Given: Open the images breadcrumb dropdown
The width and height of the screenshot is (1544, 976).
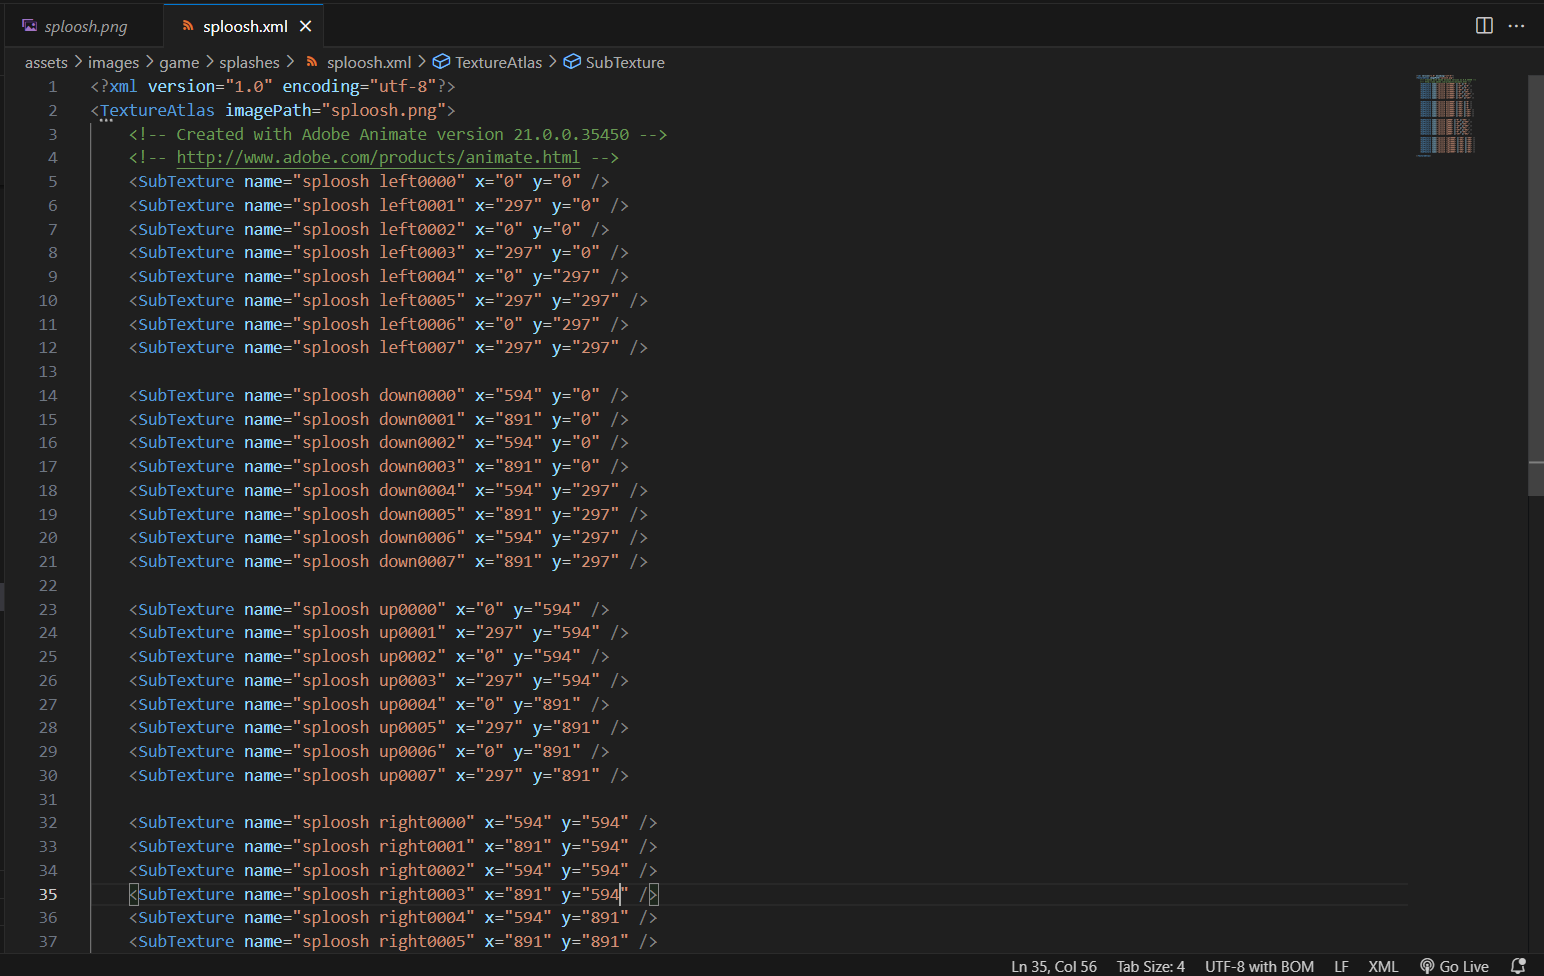Looking at the screenshot, I should (113, 62).
